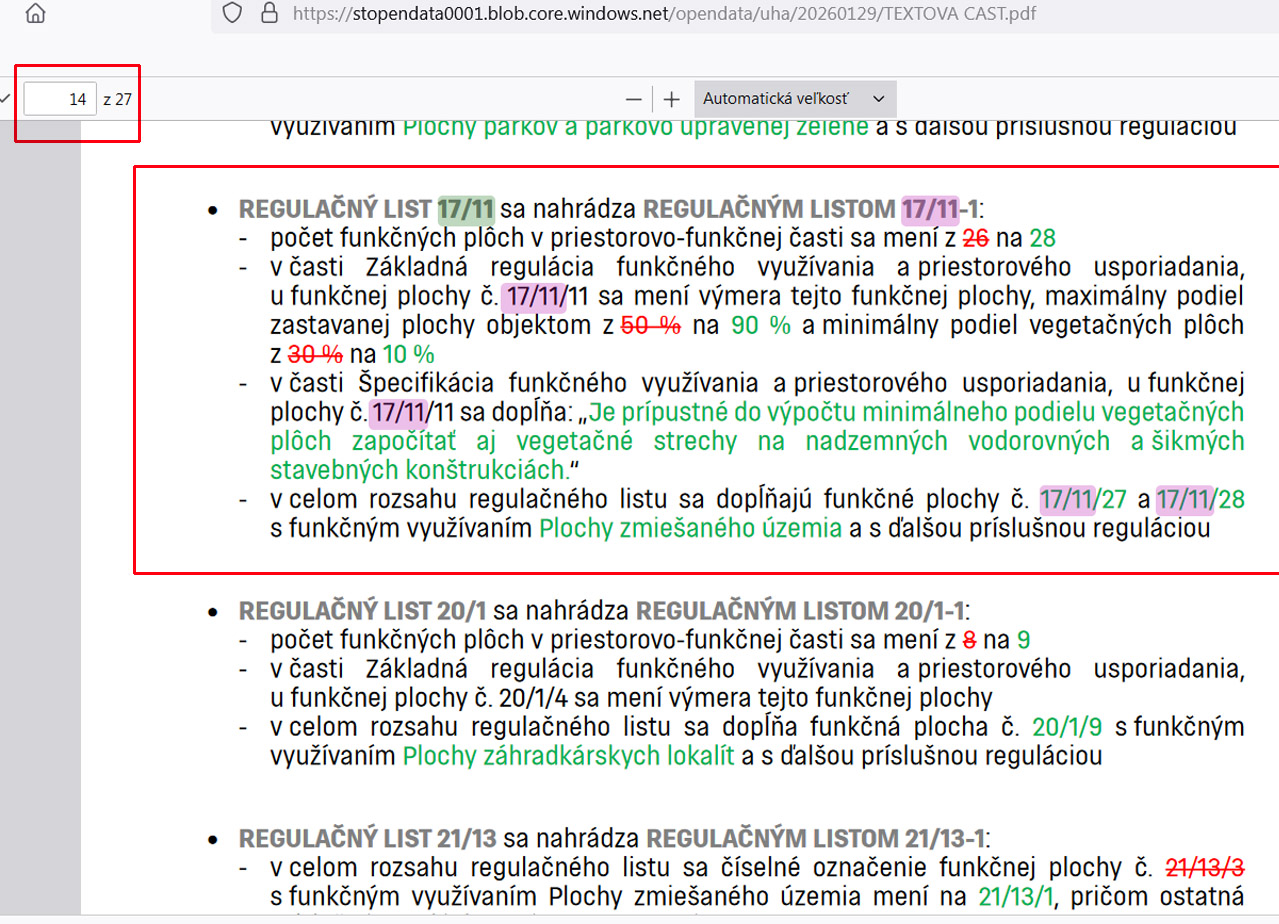Click the struck-through red number 26
The image size is (1279, 924).
pyautogui.click(x=975, y=238)
